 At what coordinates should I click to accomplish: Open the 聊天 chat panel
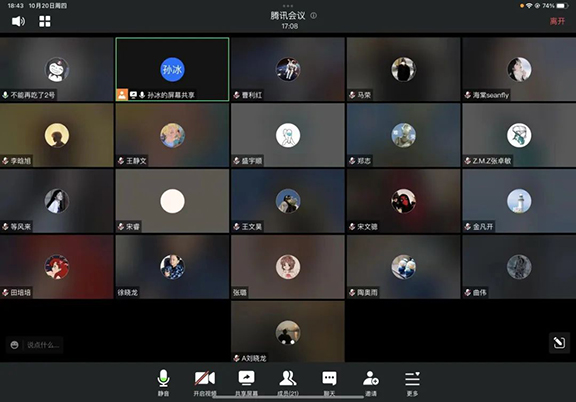pos(329,383)
